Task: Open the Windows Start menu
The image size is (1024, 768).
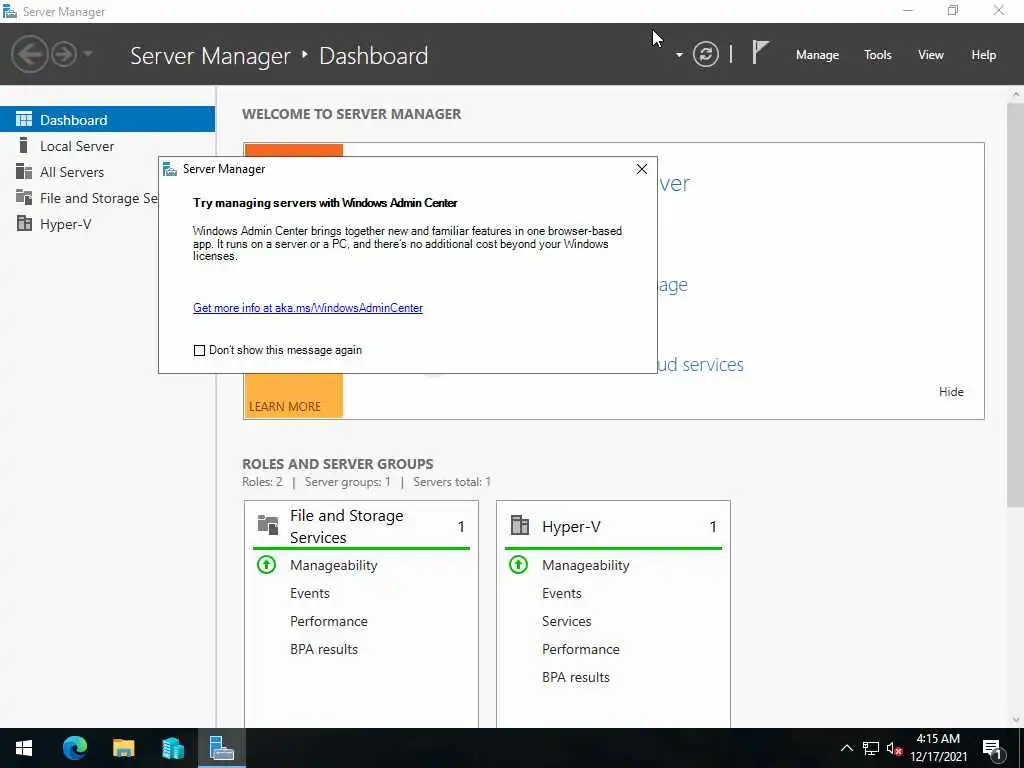Action: [24, 748]
